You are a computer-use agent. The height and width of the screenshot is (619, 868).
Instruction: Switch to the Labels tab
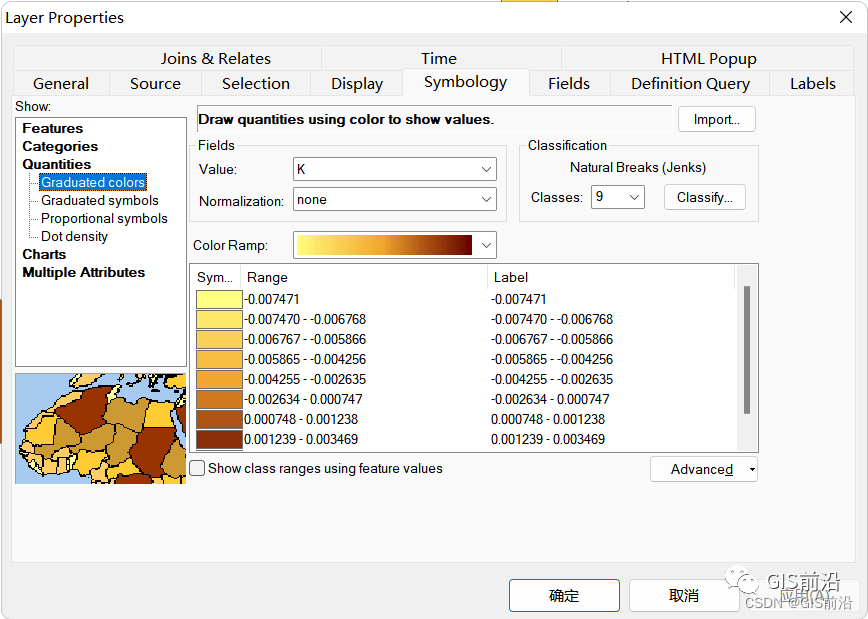tap(812, 84)
